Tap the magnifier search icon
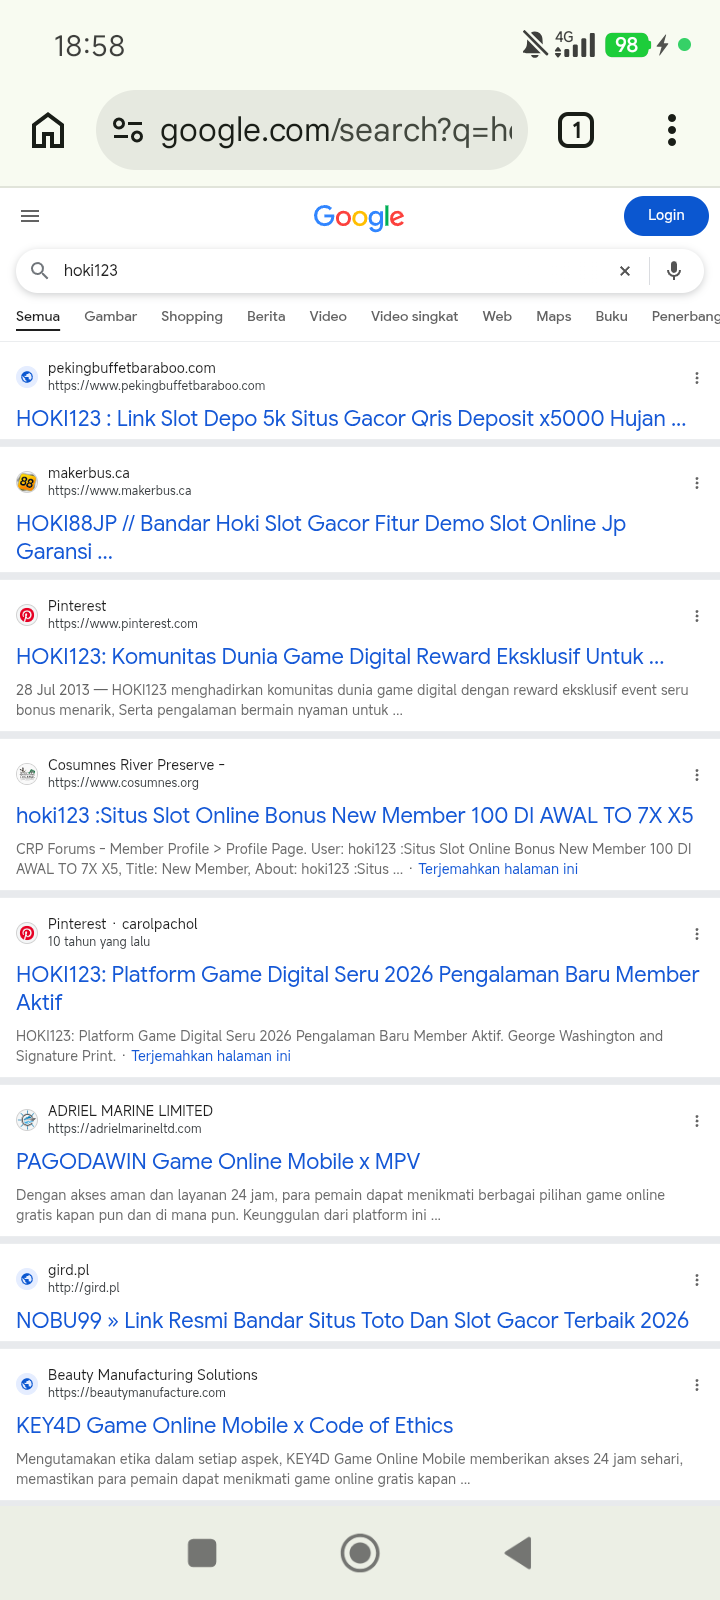This screenshot has width=720, height=1600. [x=40, y=270]
